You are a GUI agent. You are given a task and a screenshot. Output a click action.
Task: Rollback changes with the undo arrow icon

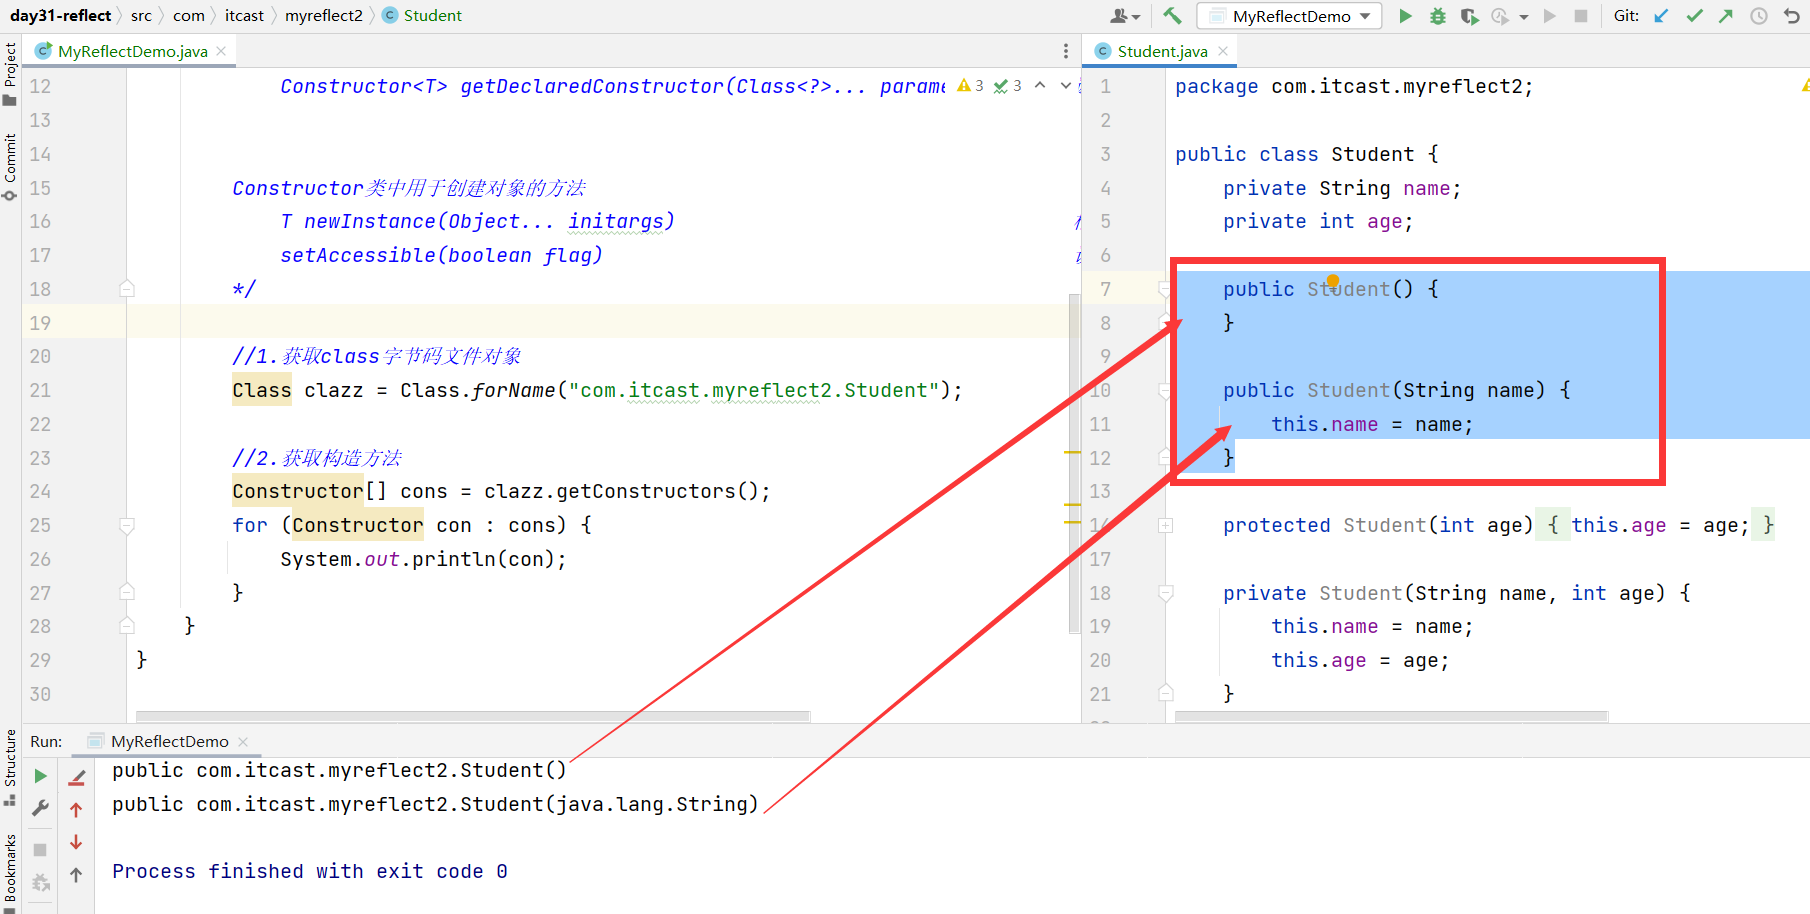click(x=1792, y=16)
